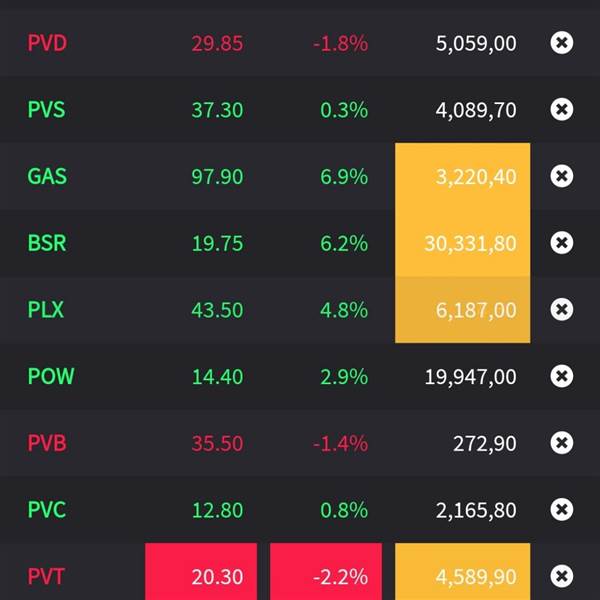Remove PVS row with X icon
Viewport: 600px width, 600px height.
pyautogui.click(x=562, y=110)
